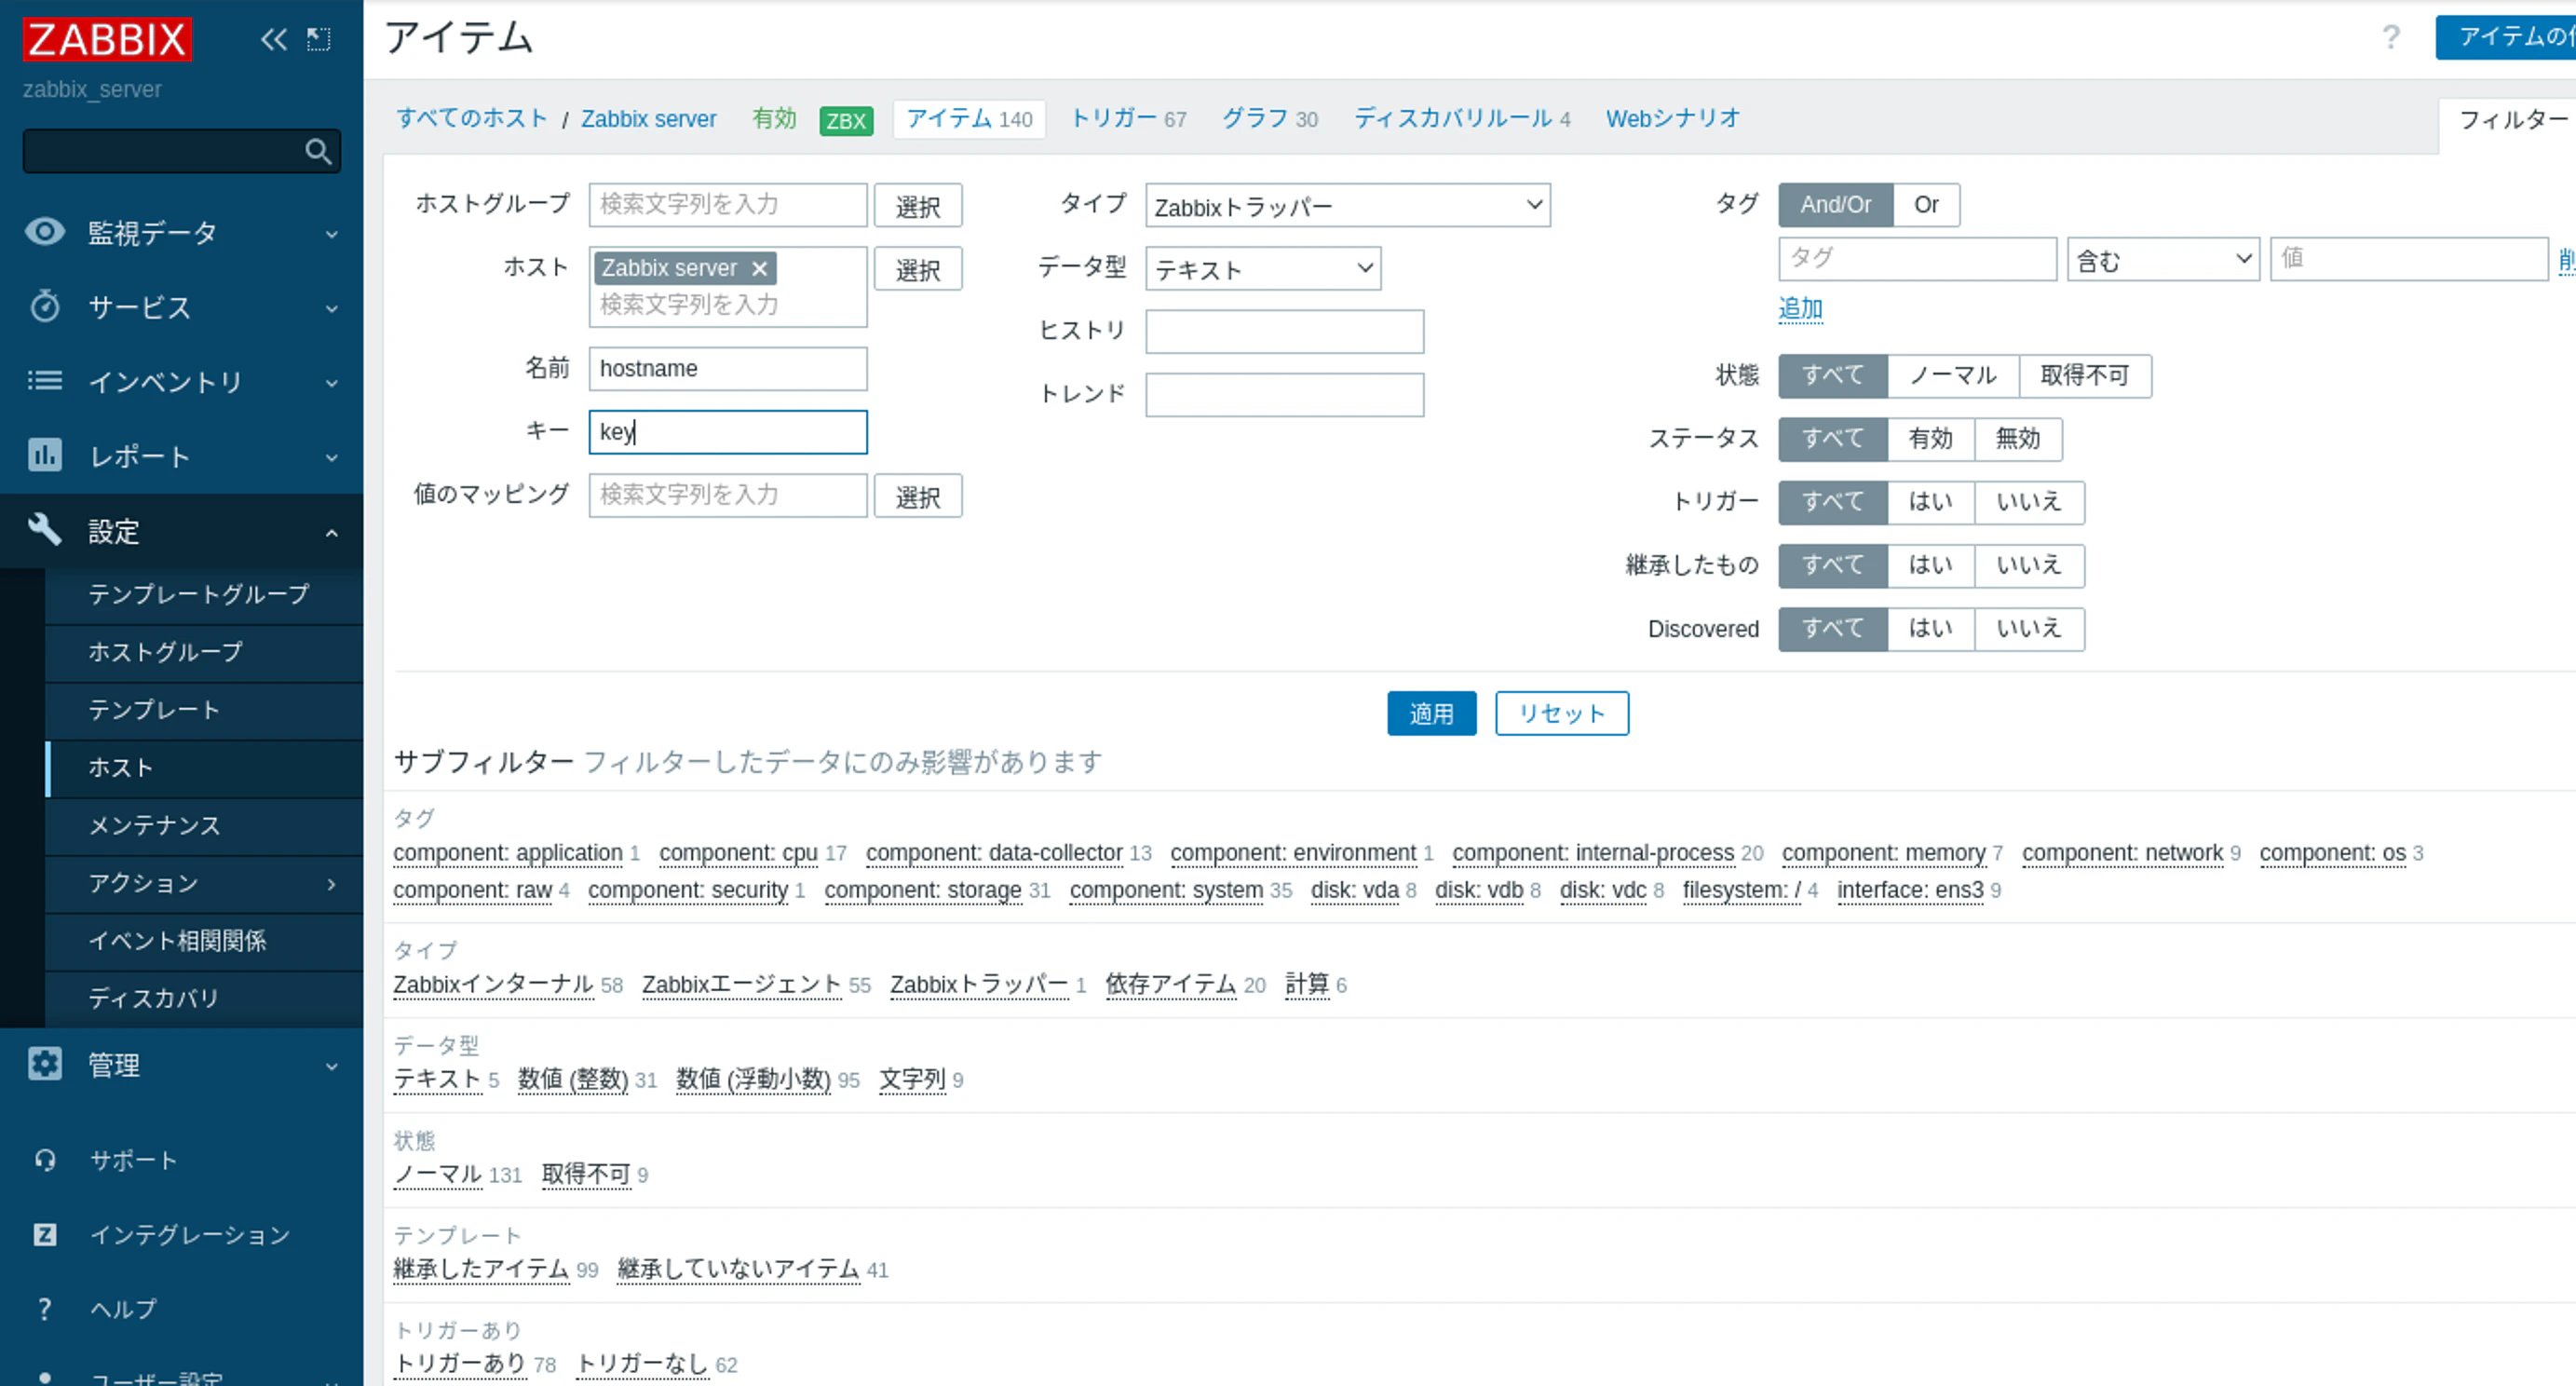Select Or tag evaluation

pos(1926,205)
